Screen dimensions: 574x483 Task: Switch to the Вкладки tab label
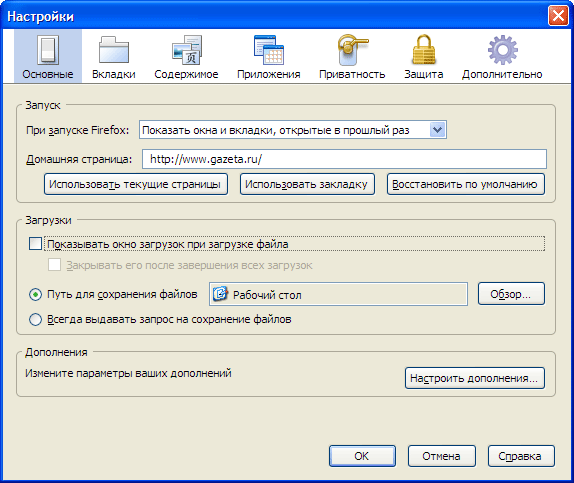tap(114, 74)
